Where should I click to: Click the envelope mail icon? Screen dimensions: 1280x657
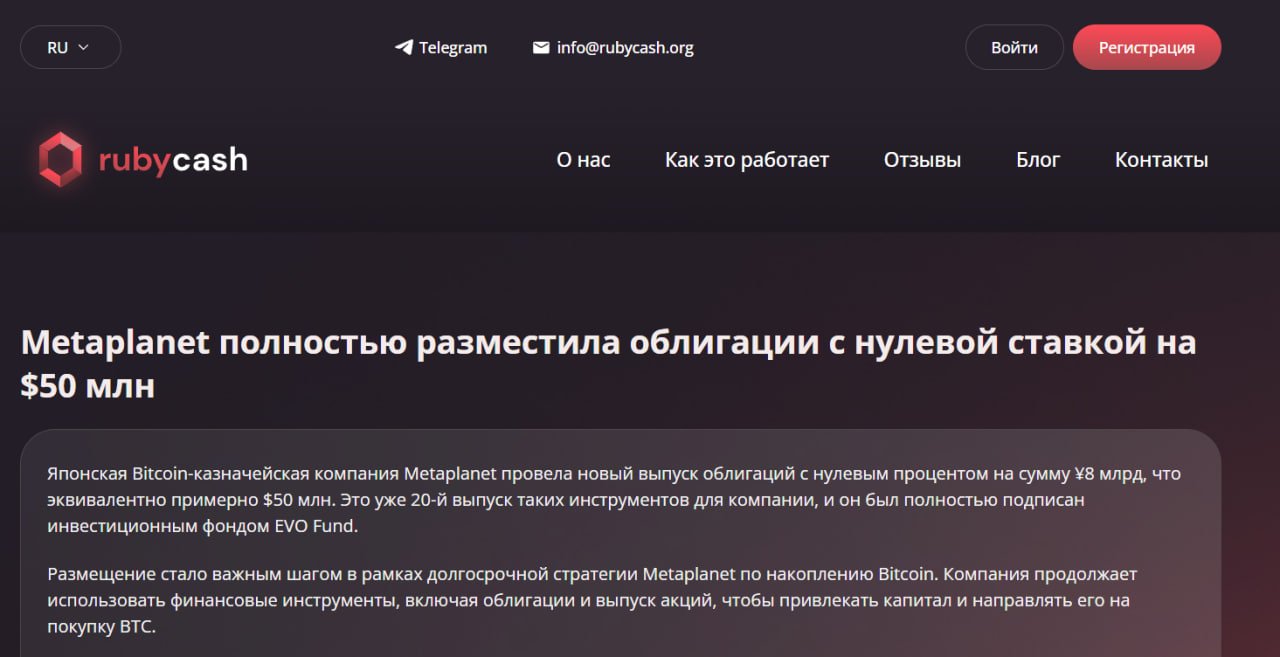click(x=541, y=47)
